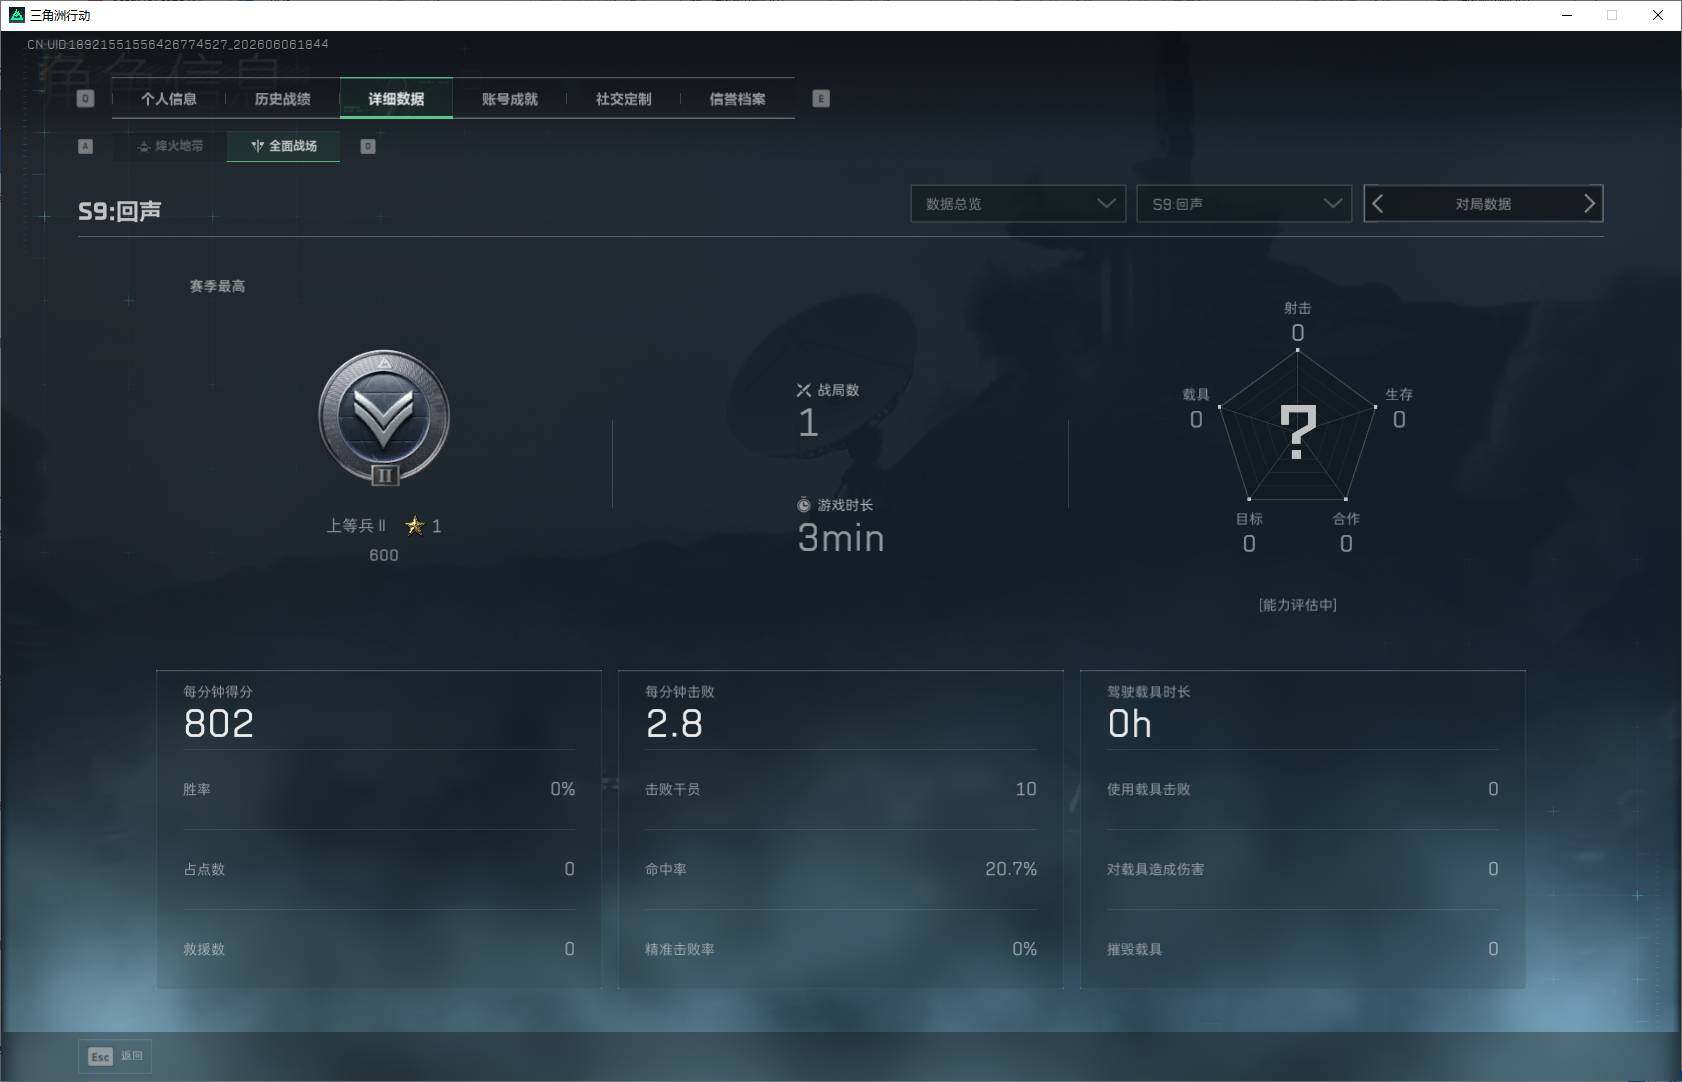The height and width of the screenshot is (1082, 1682).
Task: Switch to 烽火地带 mode tab
Action: pos(170,146)
